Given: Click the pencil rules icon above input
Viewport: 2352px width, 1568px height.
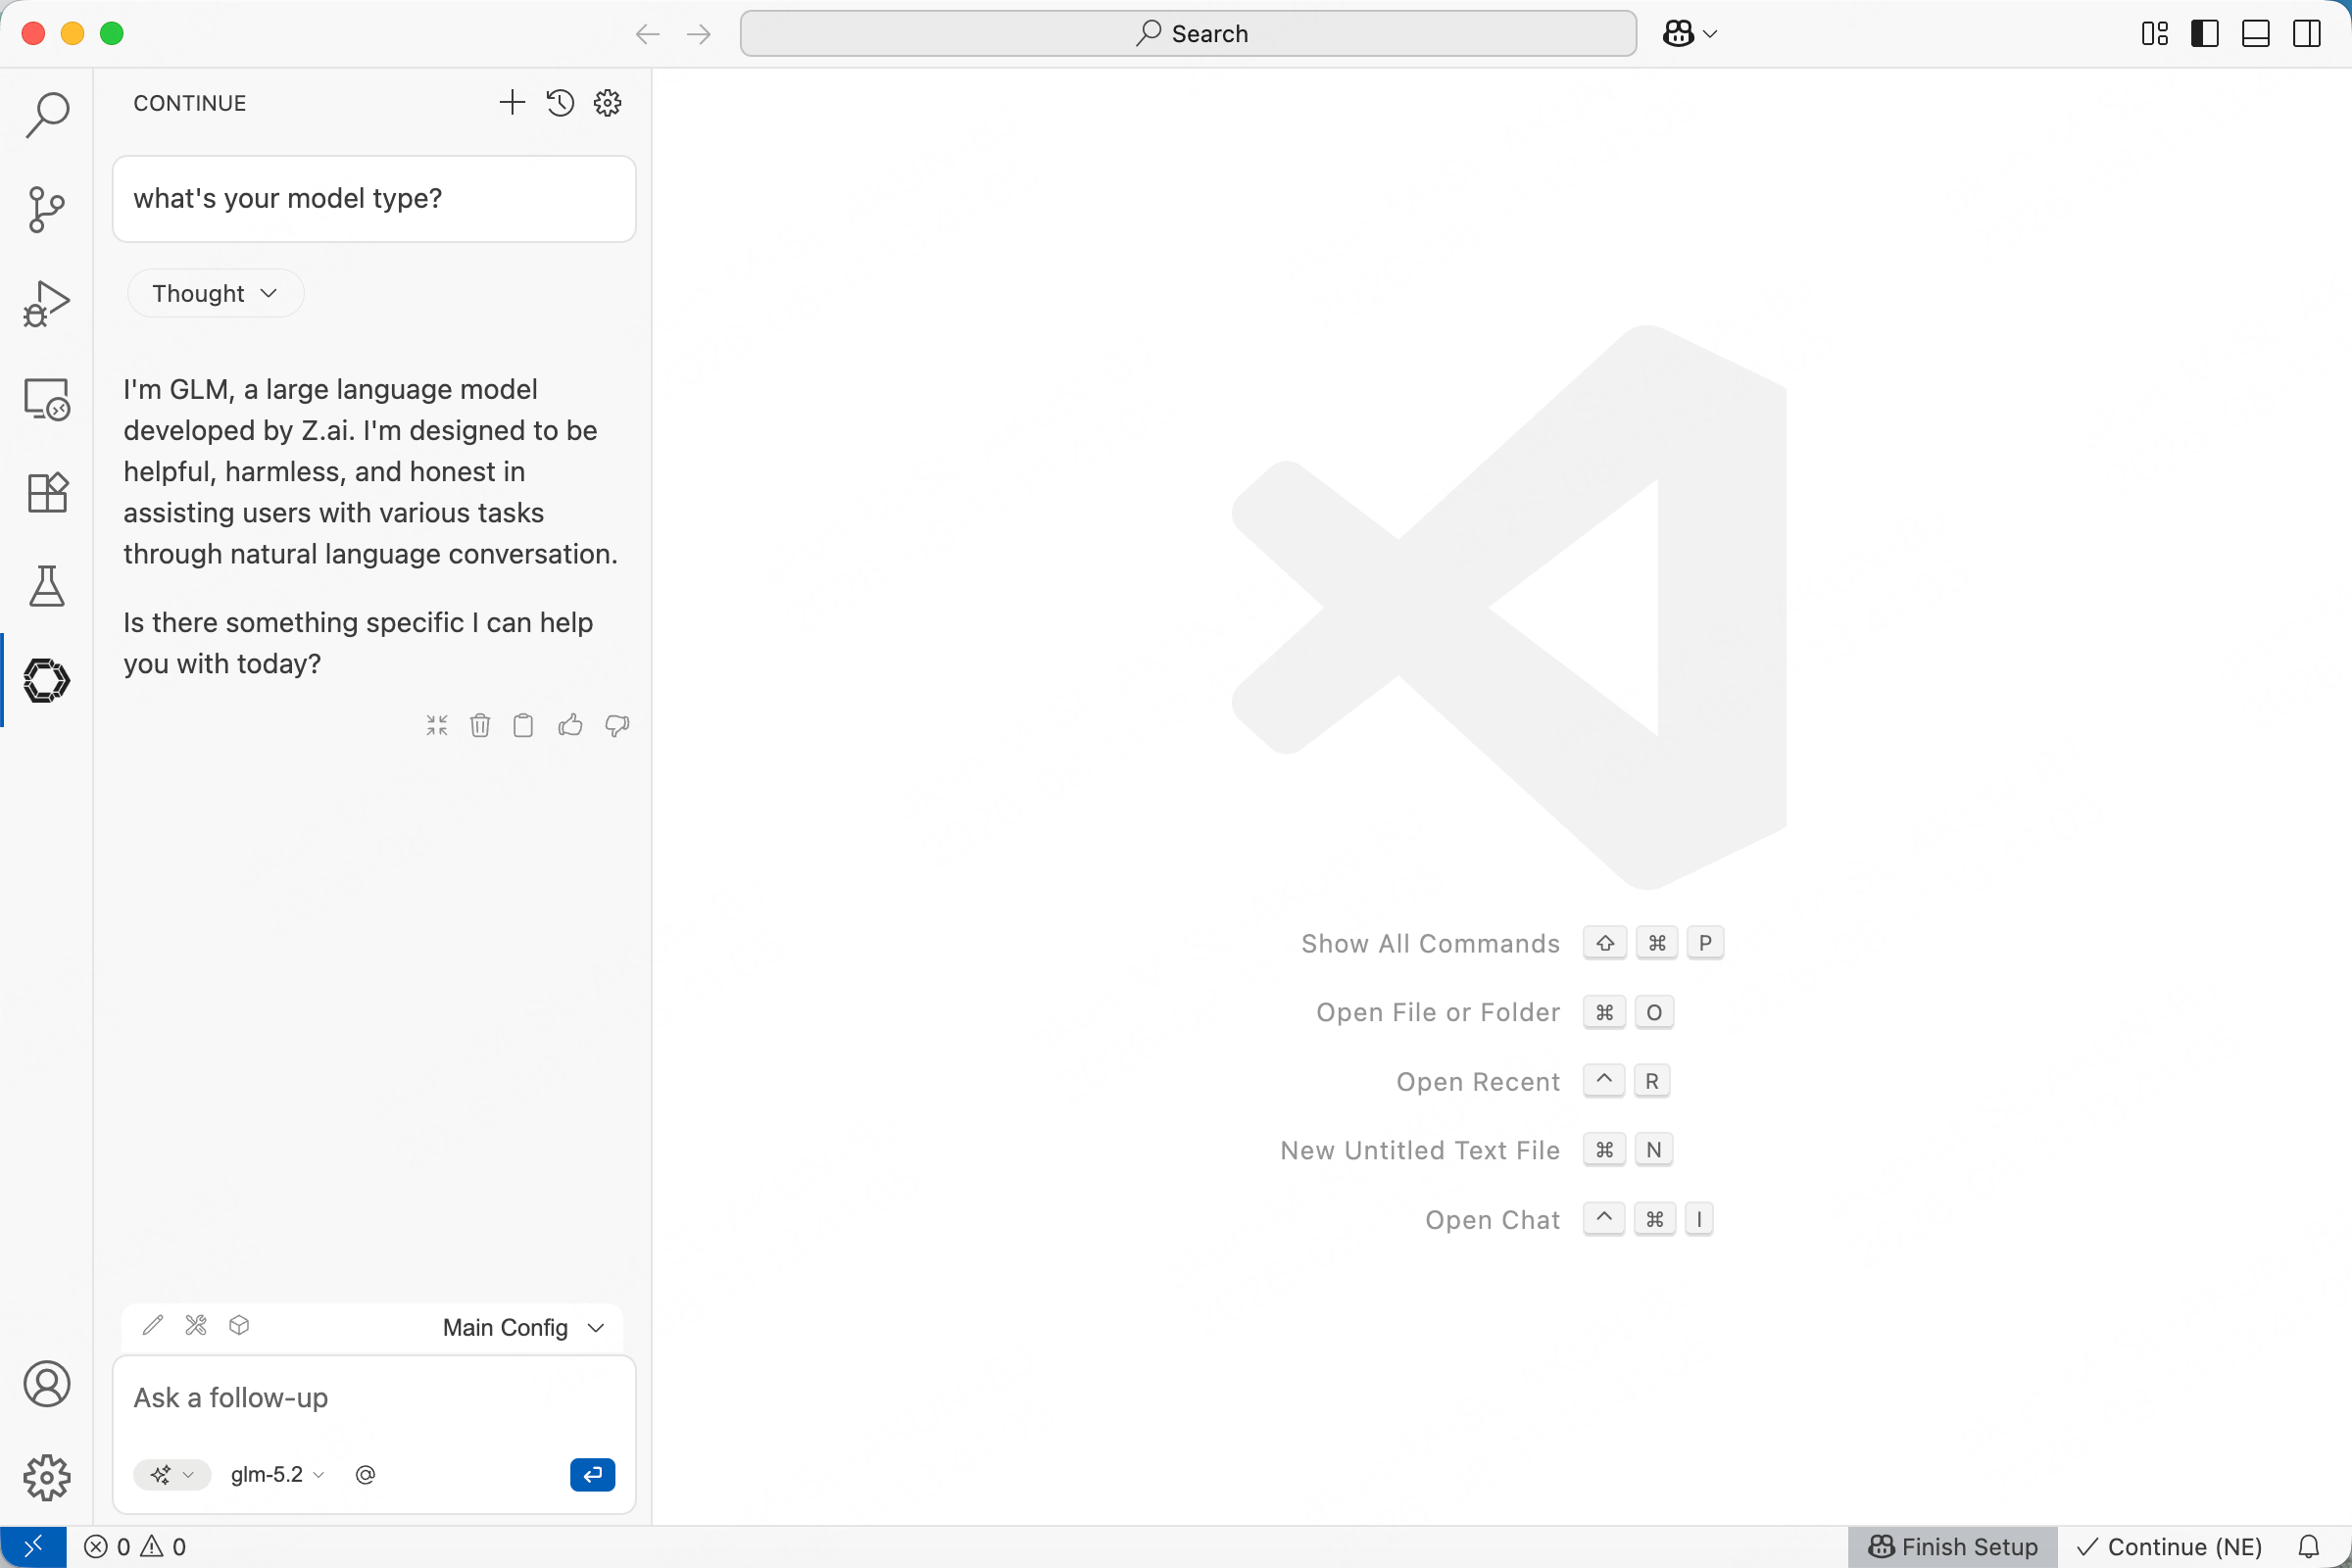Looking at the screenshot, I should coord(153,1325).
